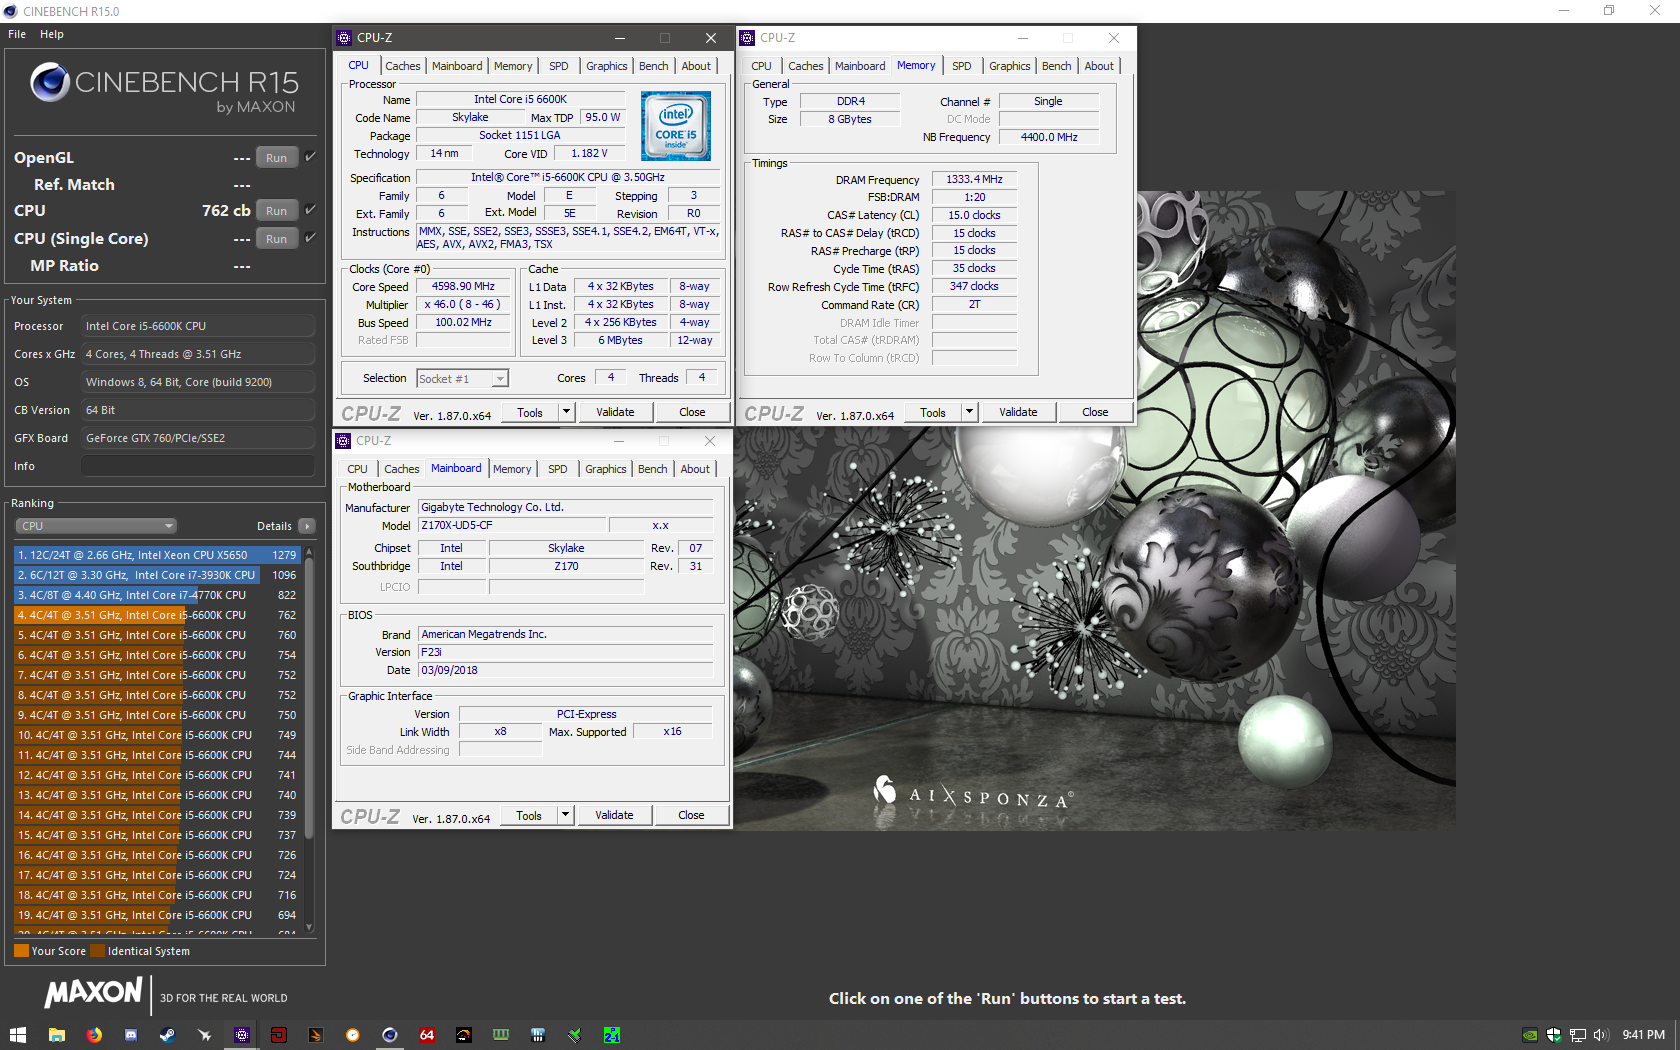Launch Firefox from the taskbar
1680x1050 pixels.
[x=94, y=1035]
